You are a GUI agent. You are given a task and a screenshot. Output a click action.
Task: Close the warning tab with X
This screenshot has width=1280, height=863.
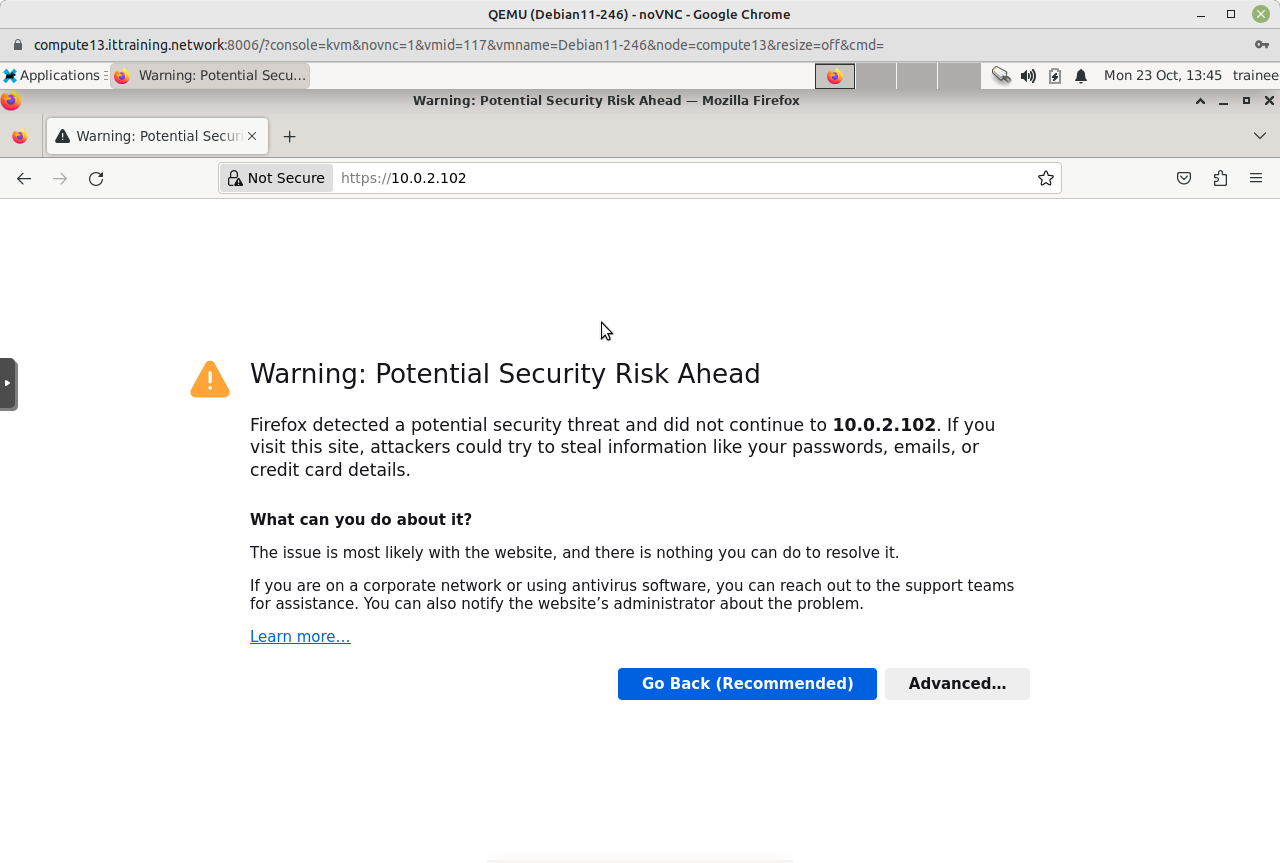point(252,136)
